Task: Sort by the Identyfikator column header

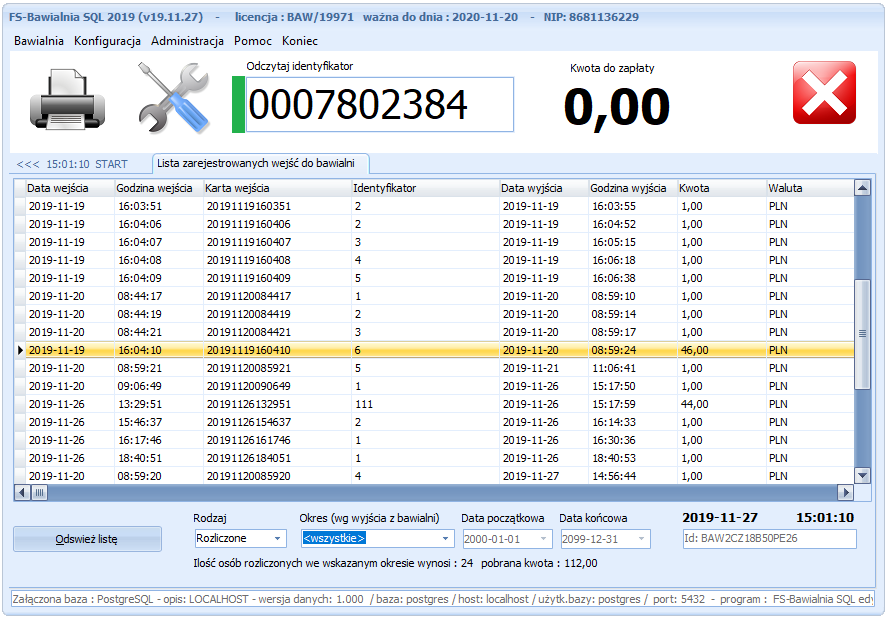Action: click(425, 188)
